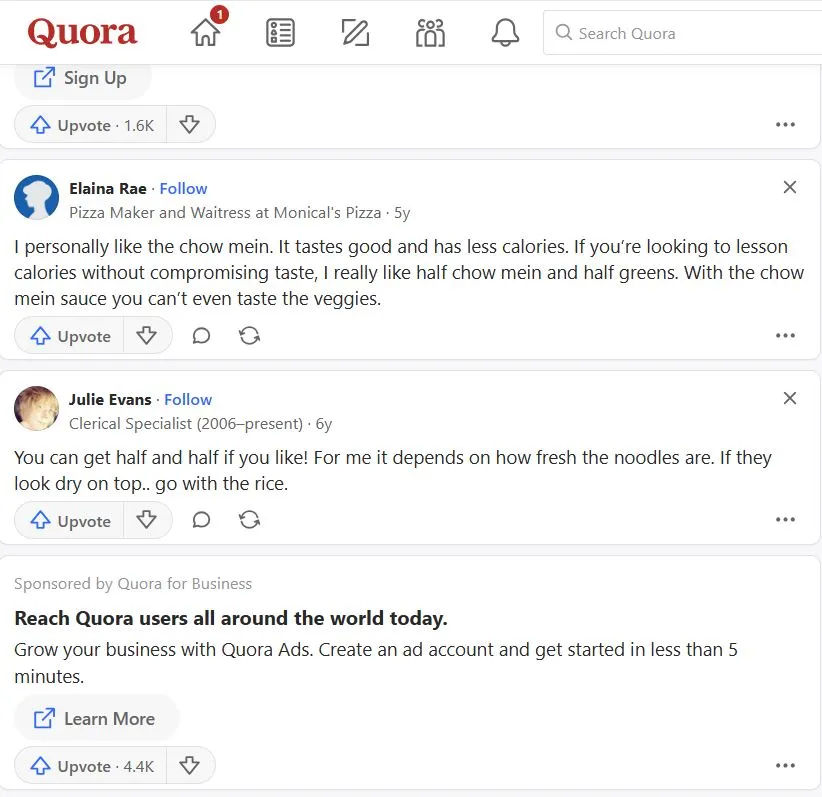Open comments on Elaina Rae's answer
This screenshot has width=822, height=797.
coord(201,336)
